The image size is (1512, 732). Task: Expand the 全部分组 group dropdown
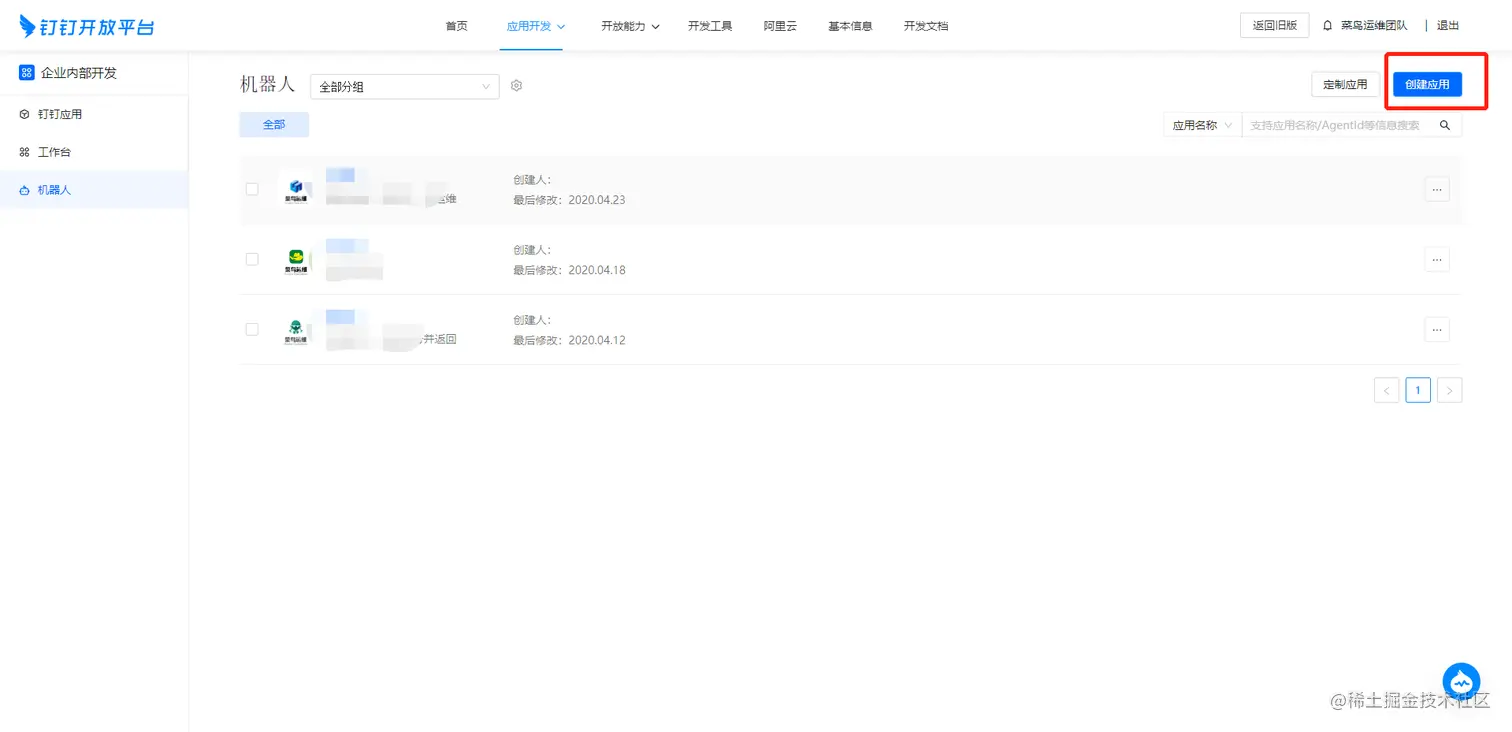[x=405, y=87]
